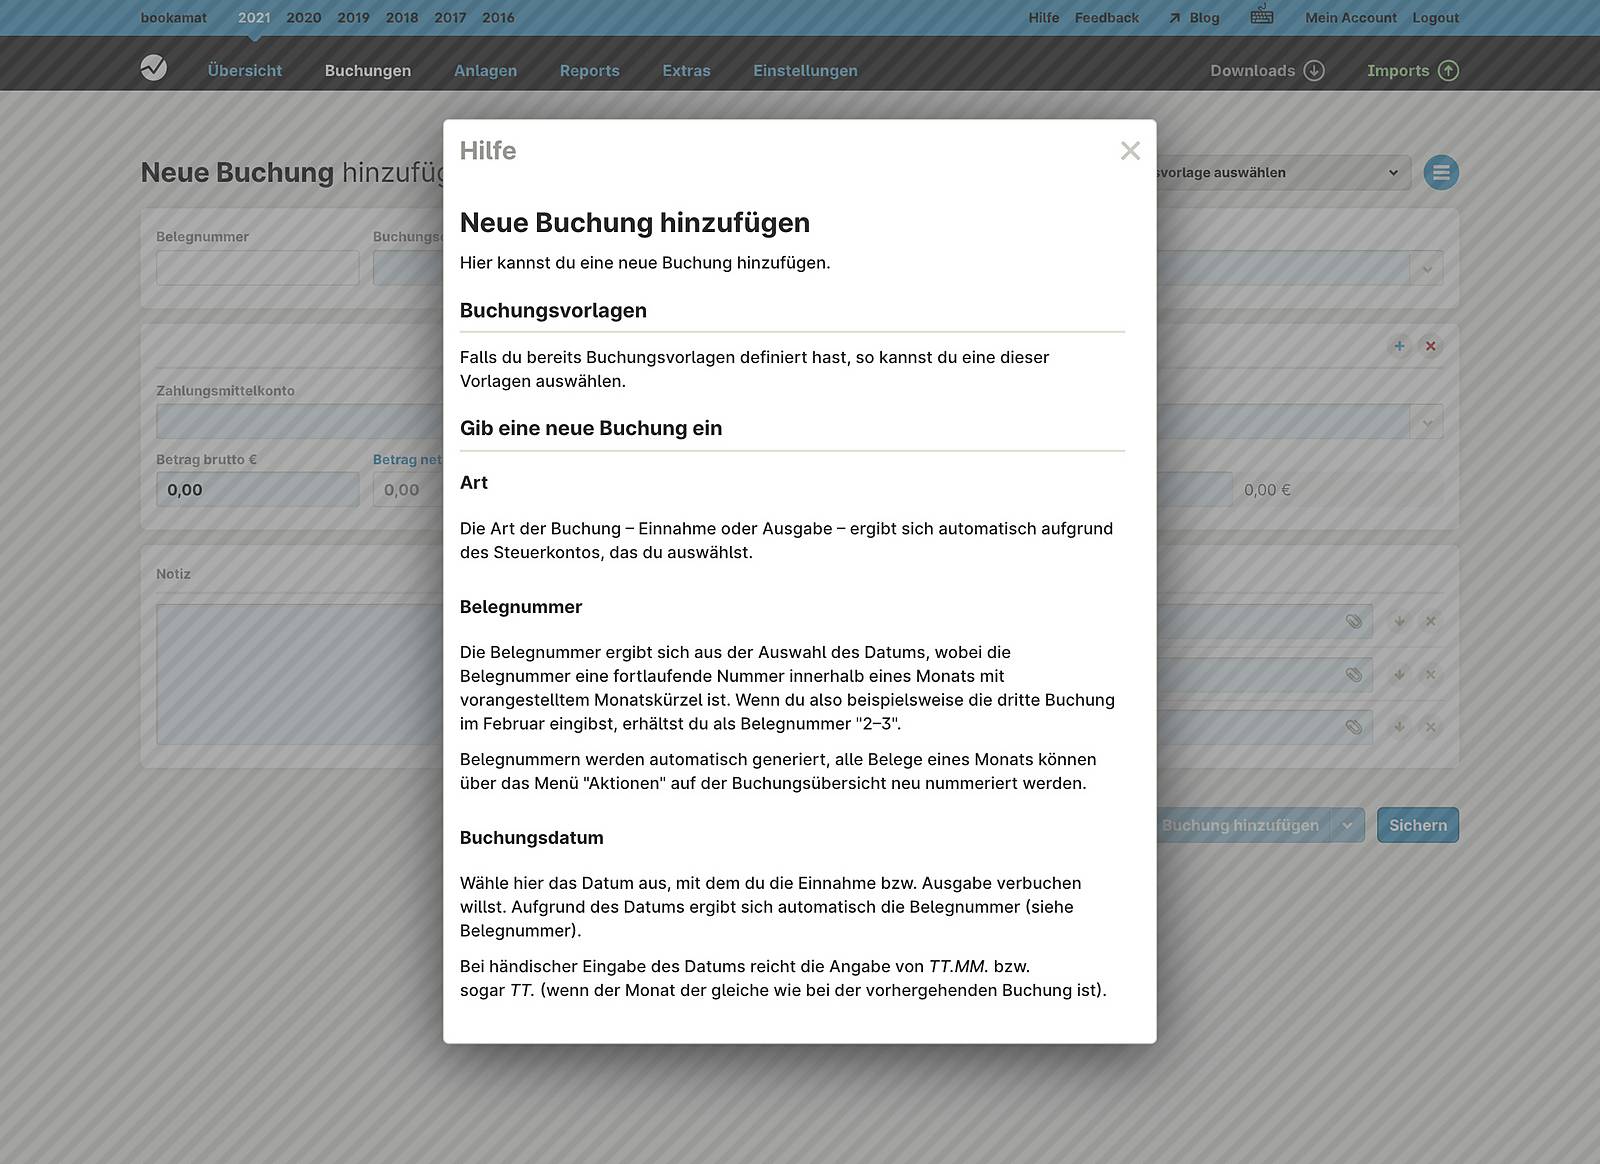
Task: Click the Buchungsdatum heading in help
Action: [x=532, y=838]
